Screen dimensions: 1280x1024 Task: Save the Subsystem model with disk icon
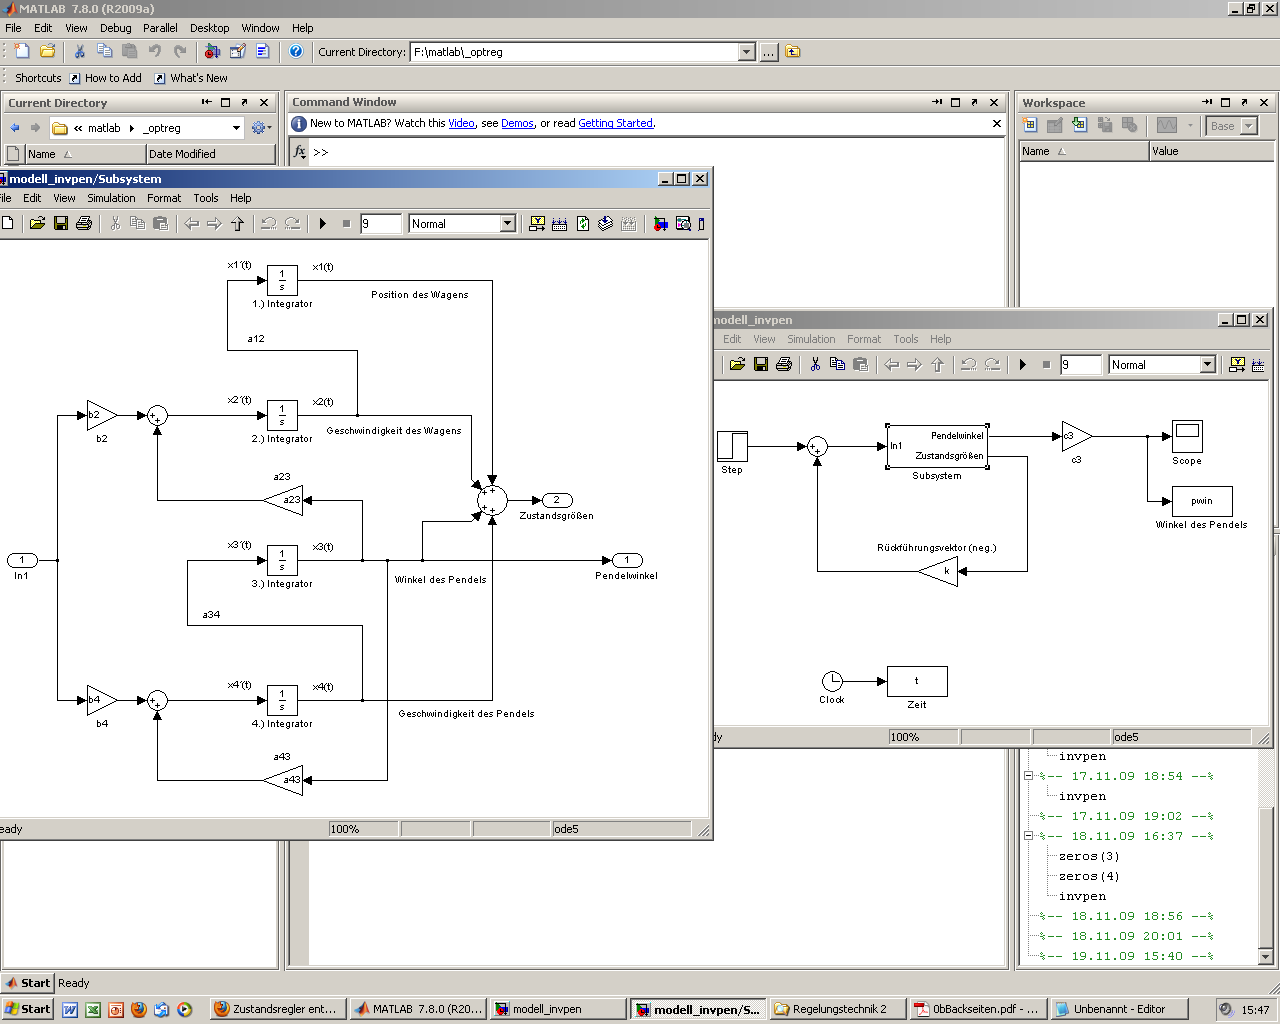point(61,223)
